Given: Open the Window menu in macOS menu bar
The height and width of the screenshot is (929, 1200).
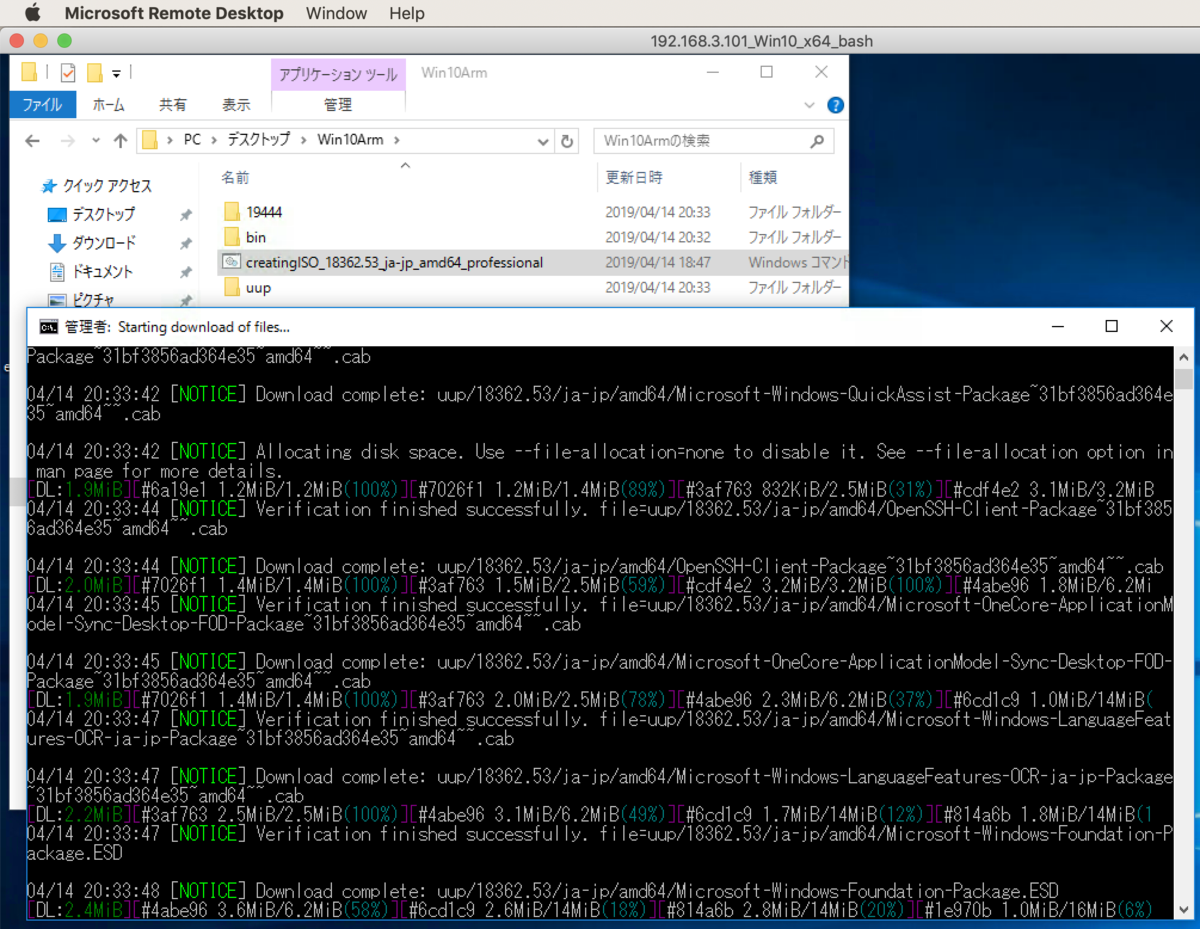Looking at the screenshot, I should [336, 13].
